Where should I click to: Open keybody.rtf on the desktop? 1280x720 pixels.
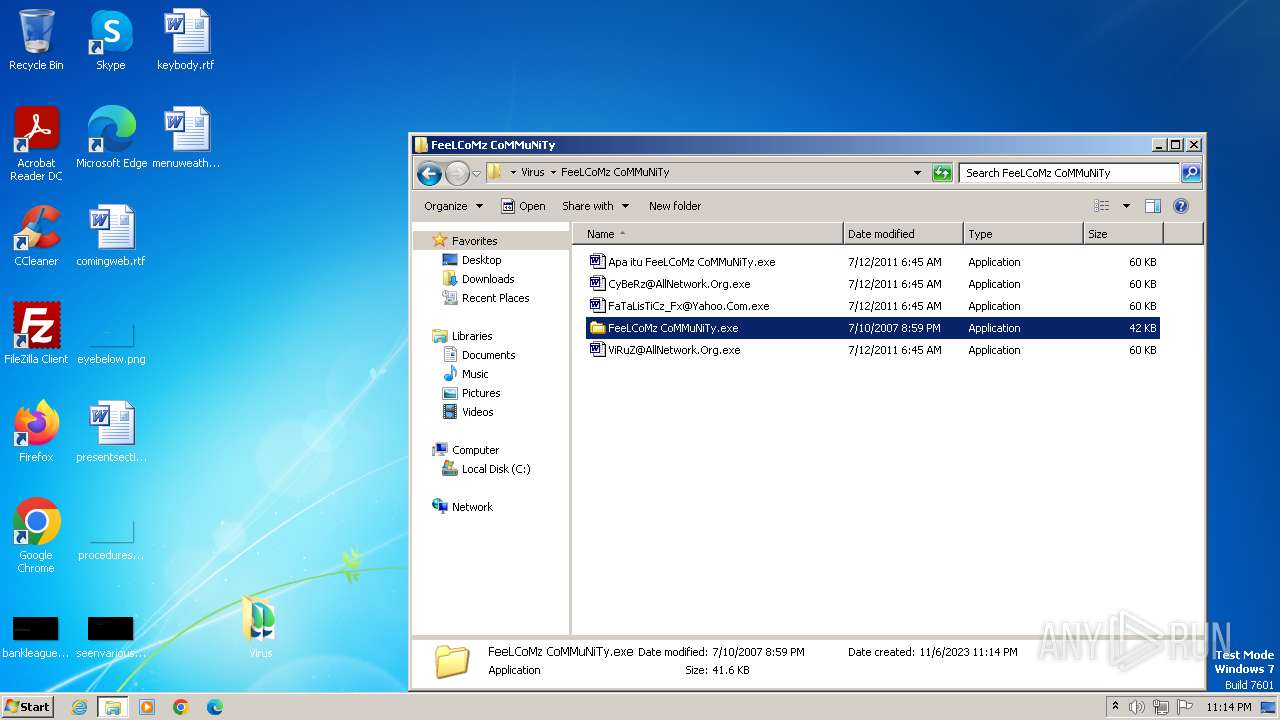185,40
